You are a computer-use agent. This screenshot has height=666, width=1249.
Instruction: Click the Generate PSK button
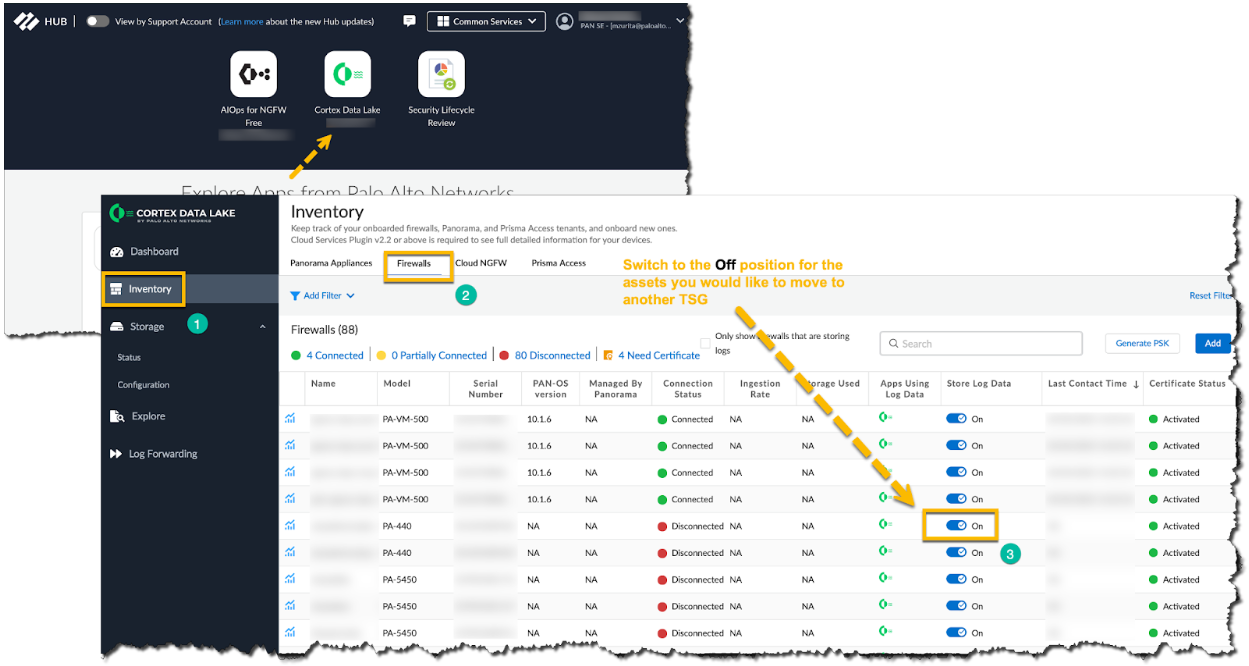point(1143,343)
